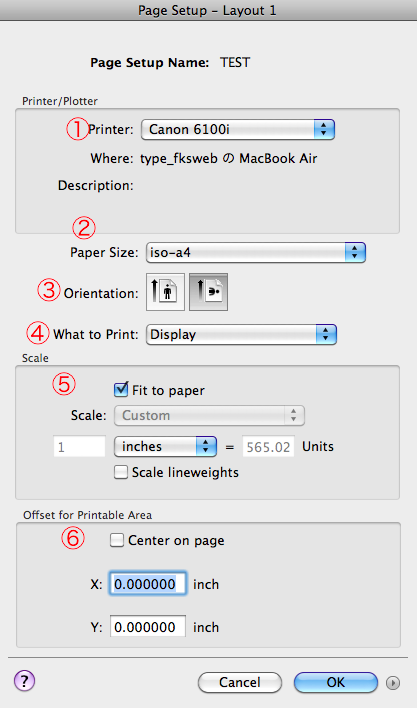
Task: Click the Page Setup - Layout 1 title bar
Action: click(x=208, y=10)
